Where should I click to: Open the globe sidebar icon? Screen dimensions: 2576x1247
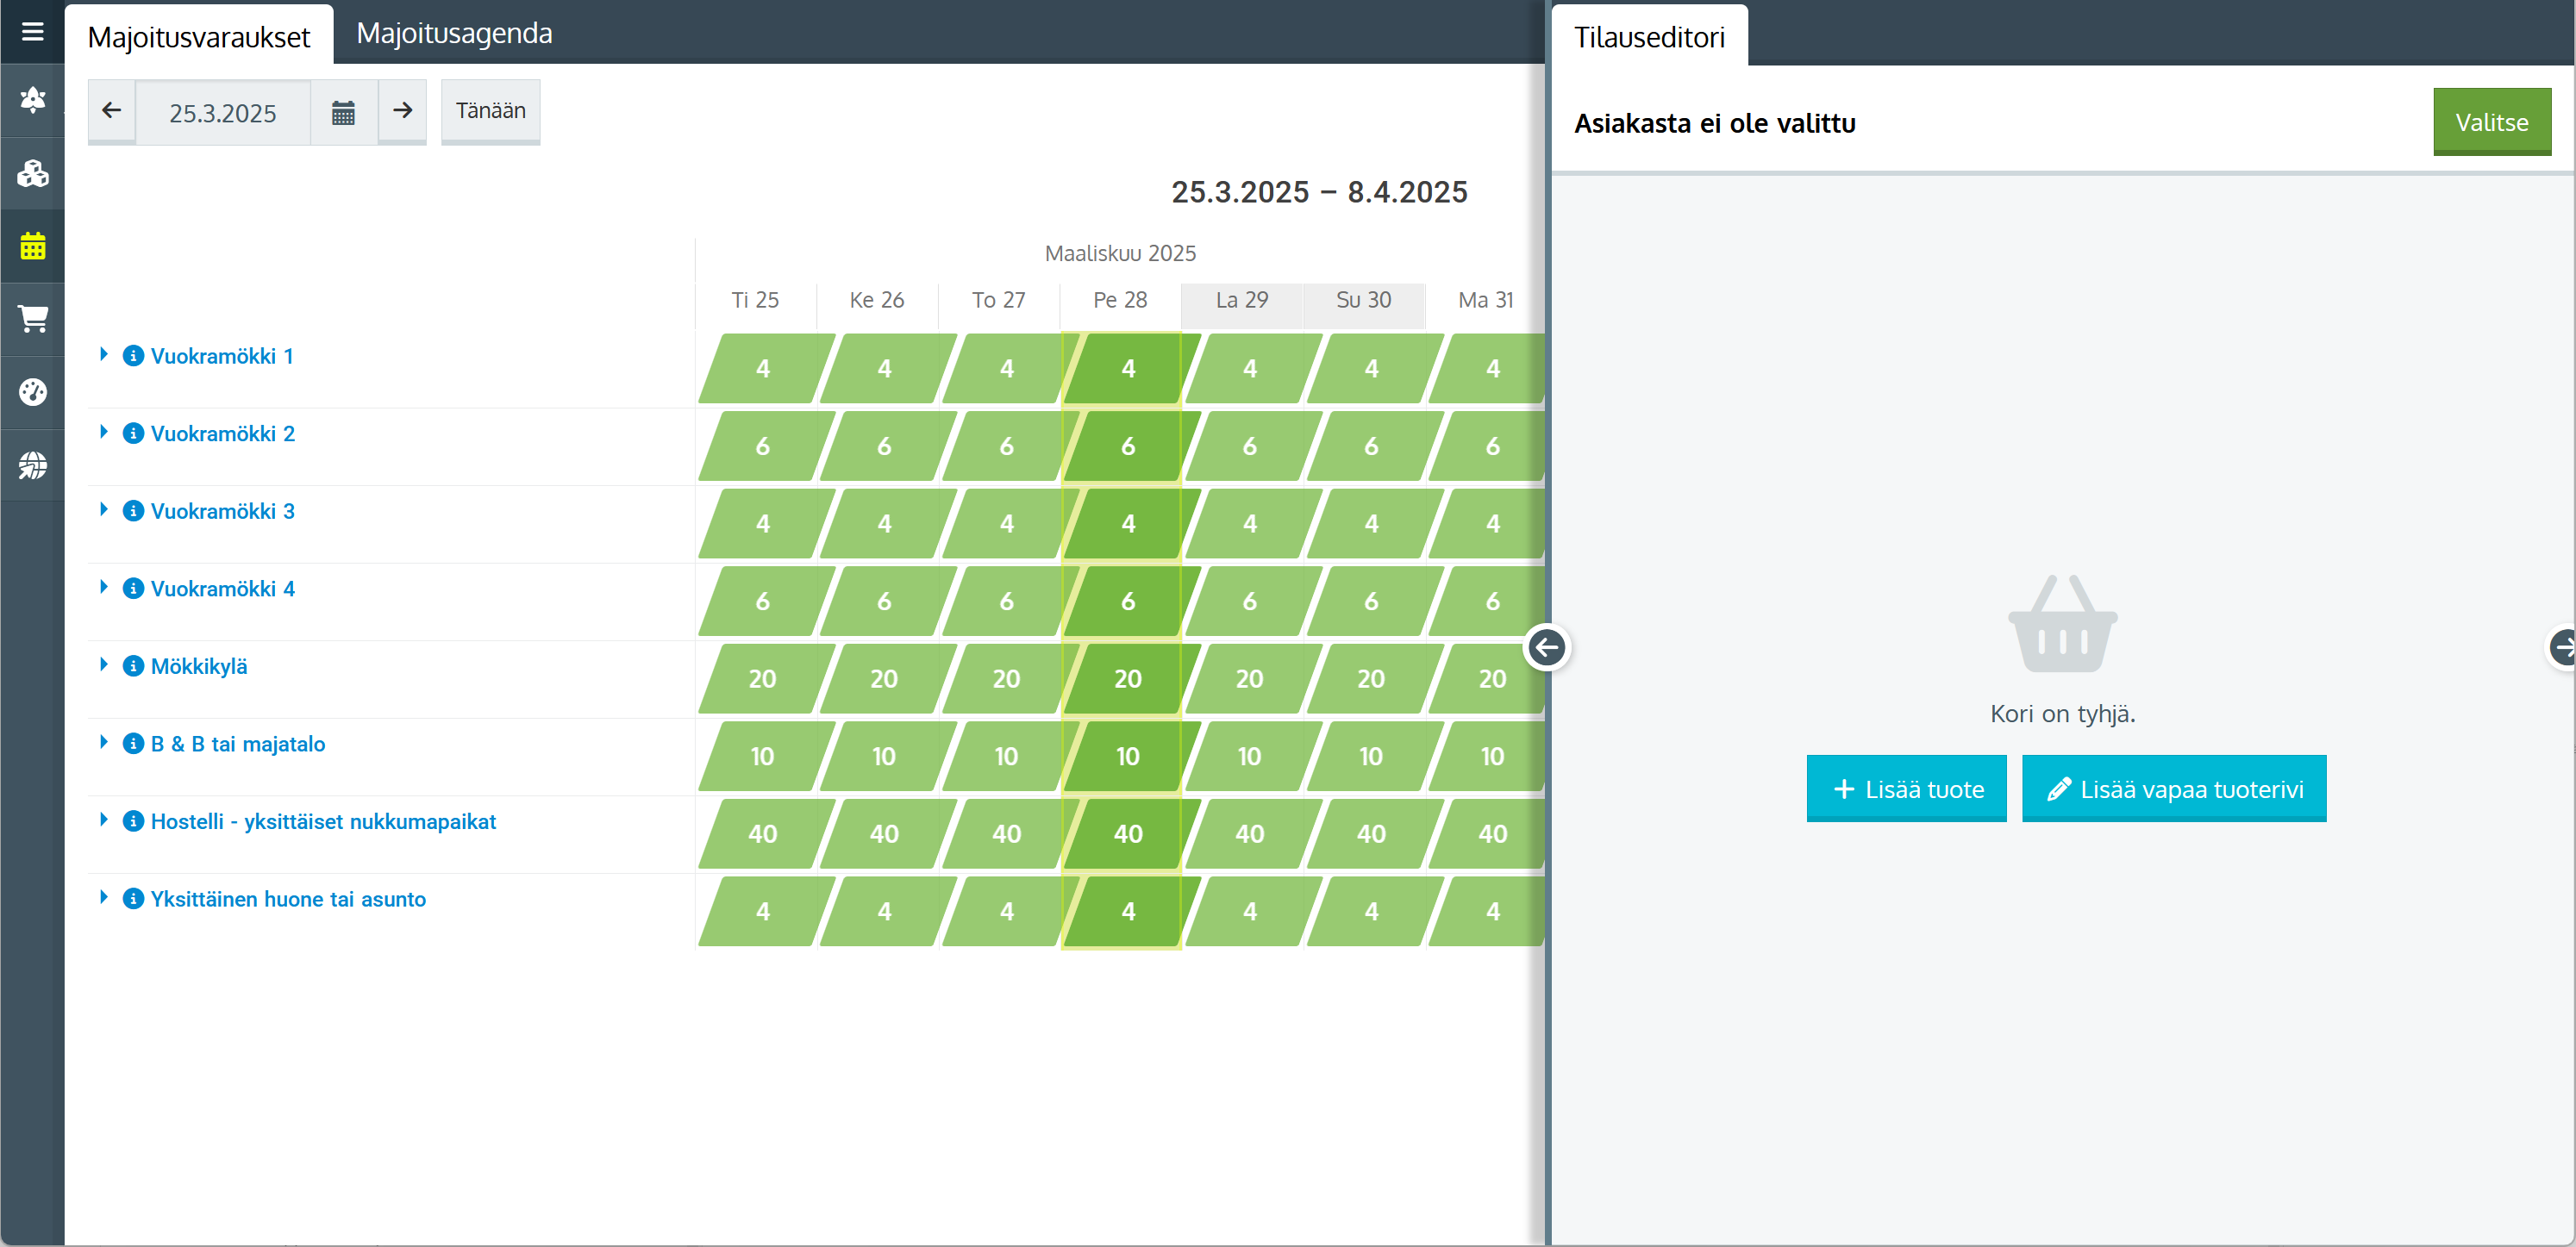click(x=32, y=465)
